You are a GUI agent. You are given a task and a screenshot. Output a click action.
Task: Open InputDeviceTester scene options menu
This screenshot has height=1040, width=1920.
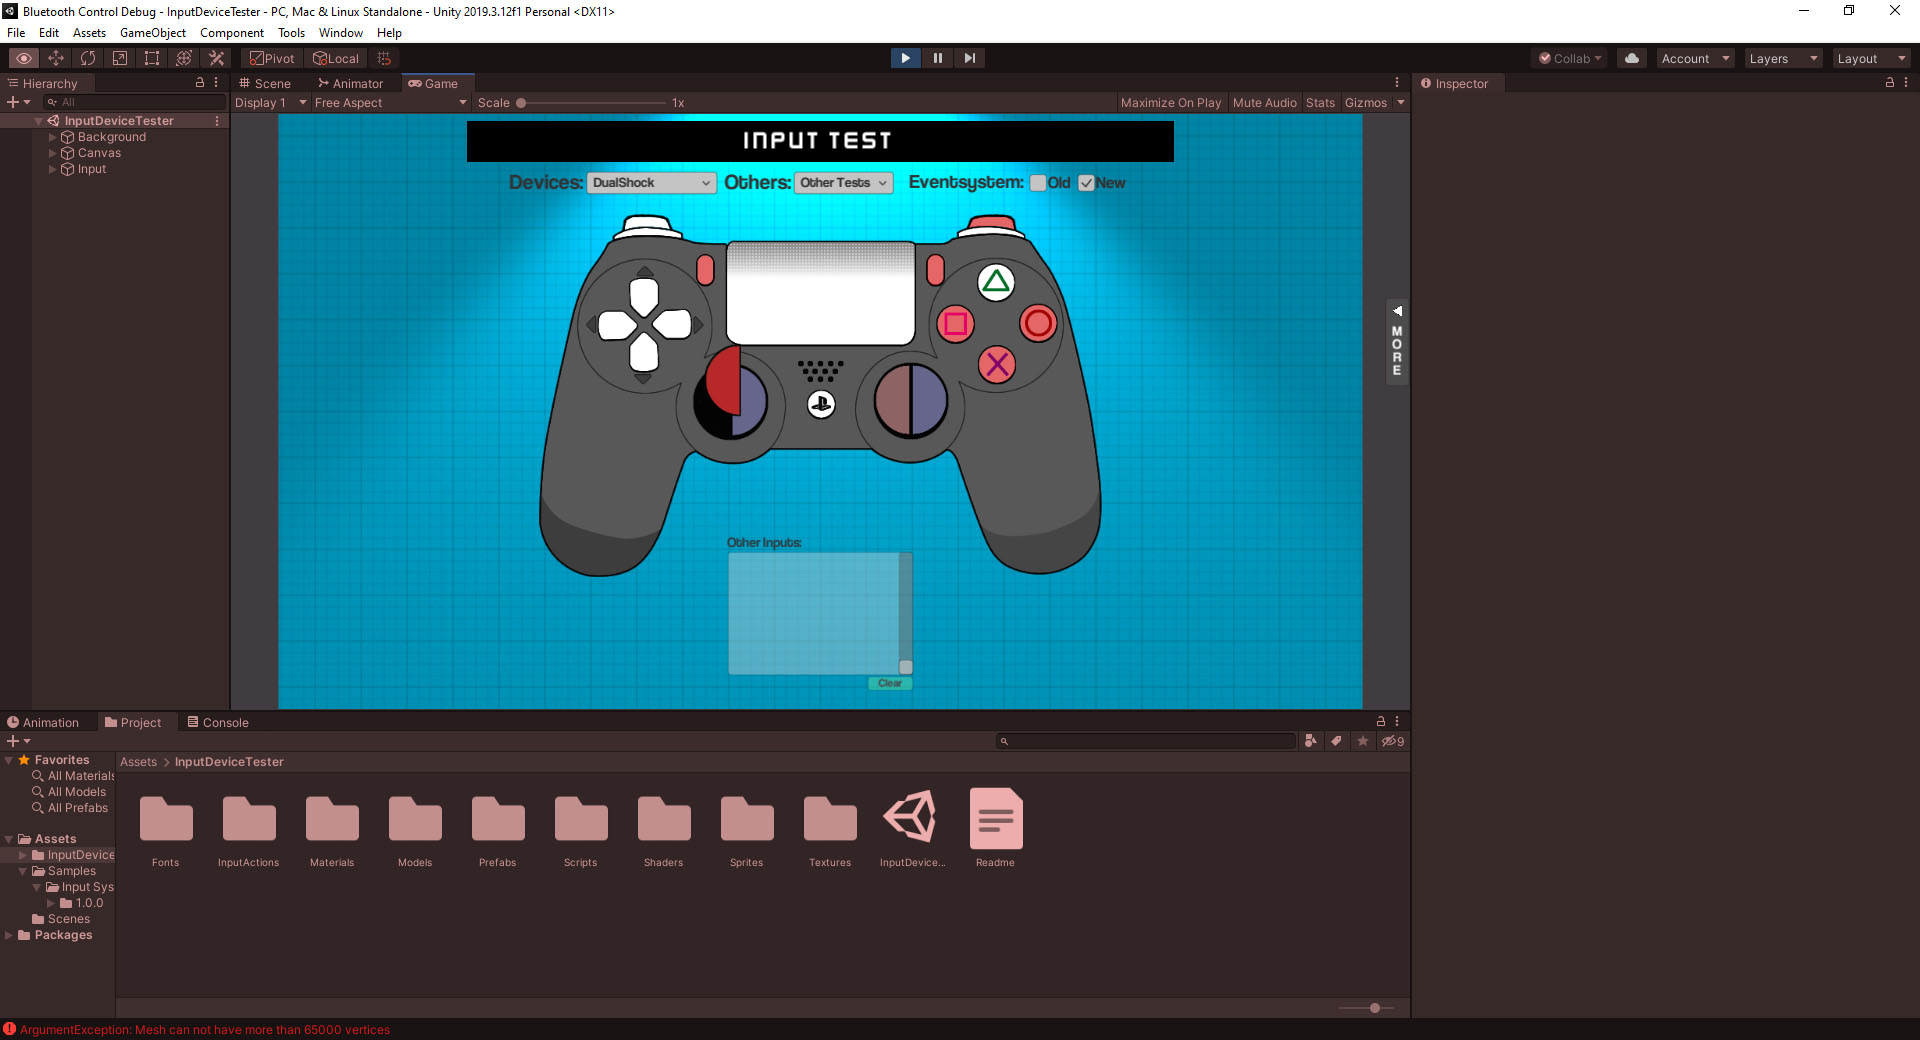click(x=217, y=121)
